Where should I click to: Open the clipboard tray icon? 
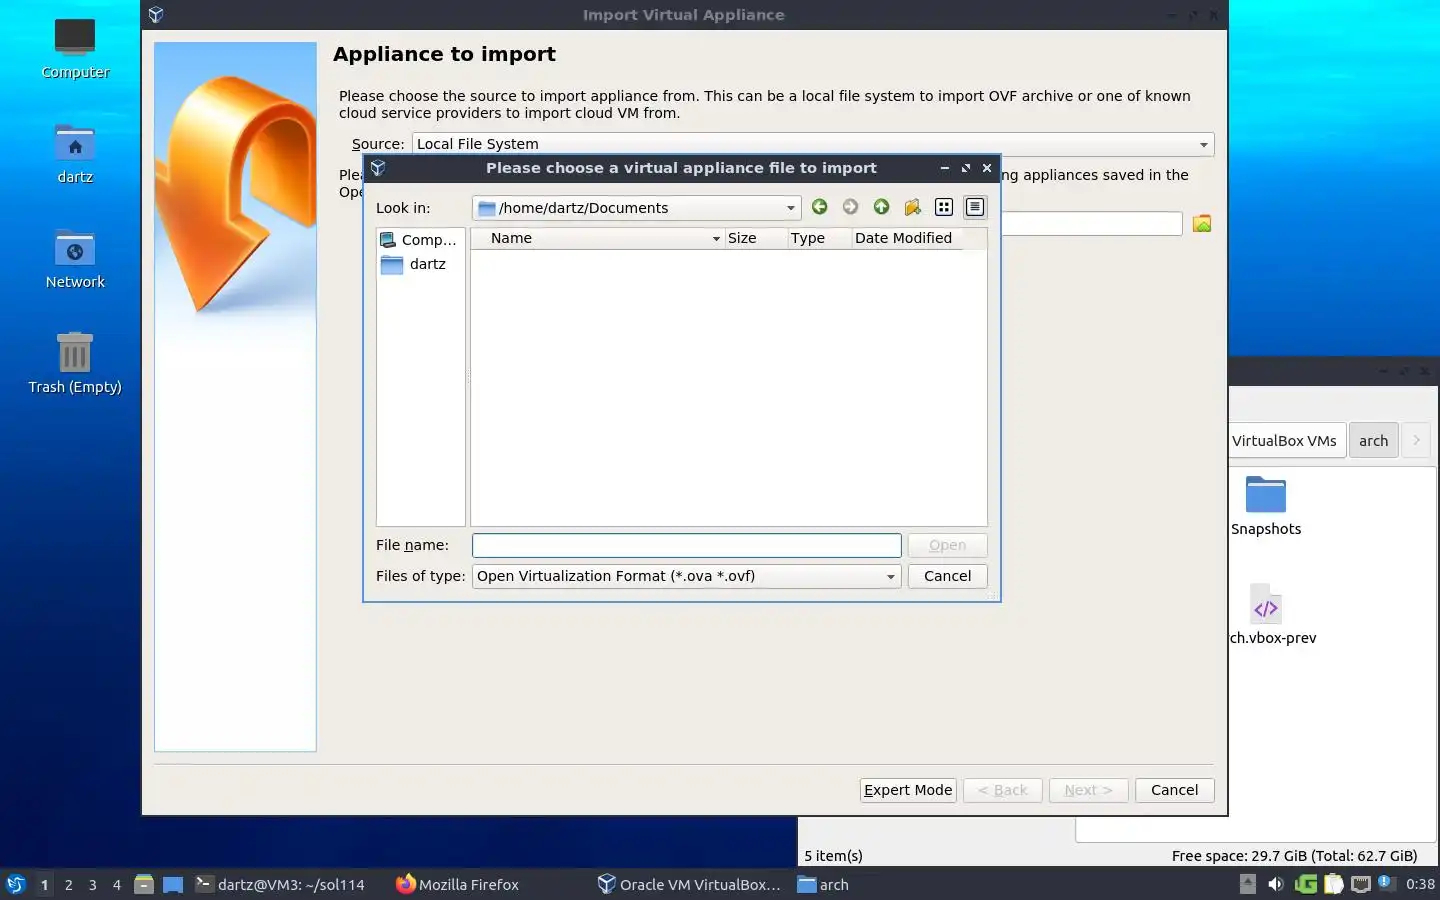click(x=1333, y=884)
